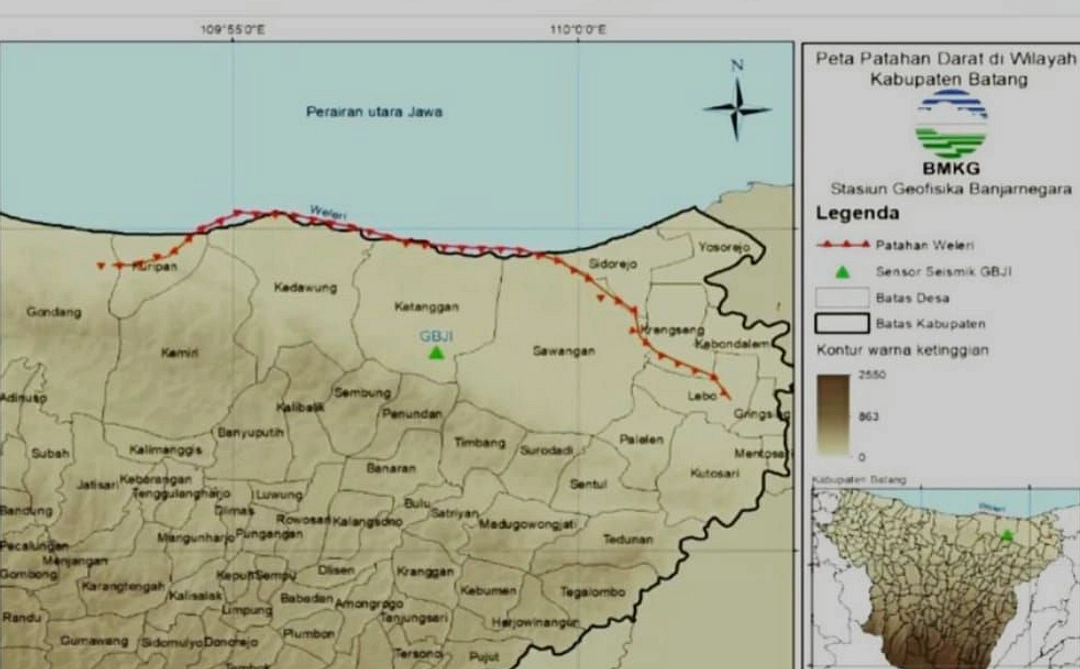Viewport: 1080px width, 669px height.
Task: Click the blue 'GBJI' station label
Action: tap(436, 336)
